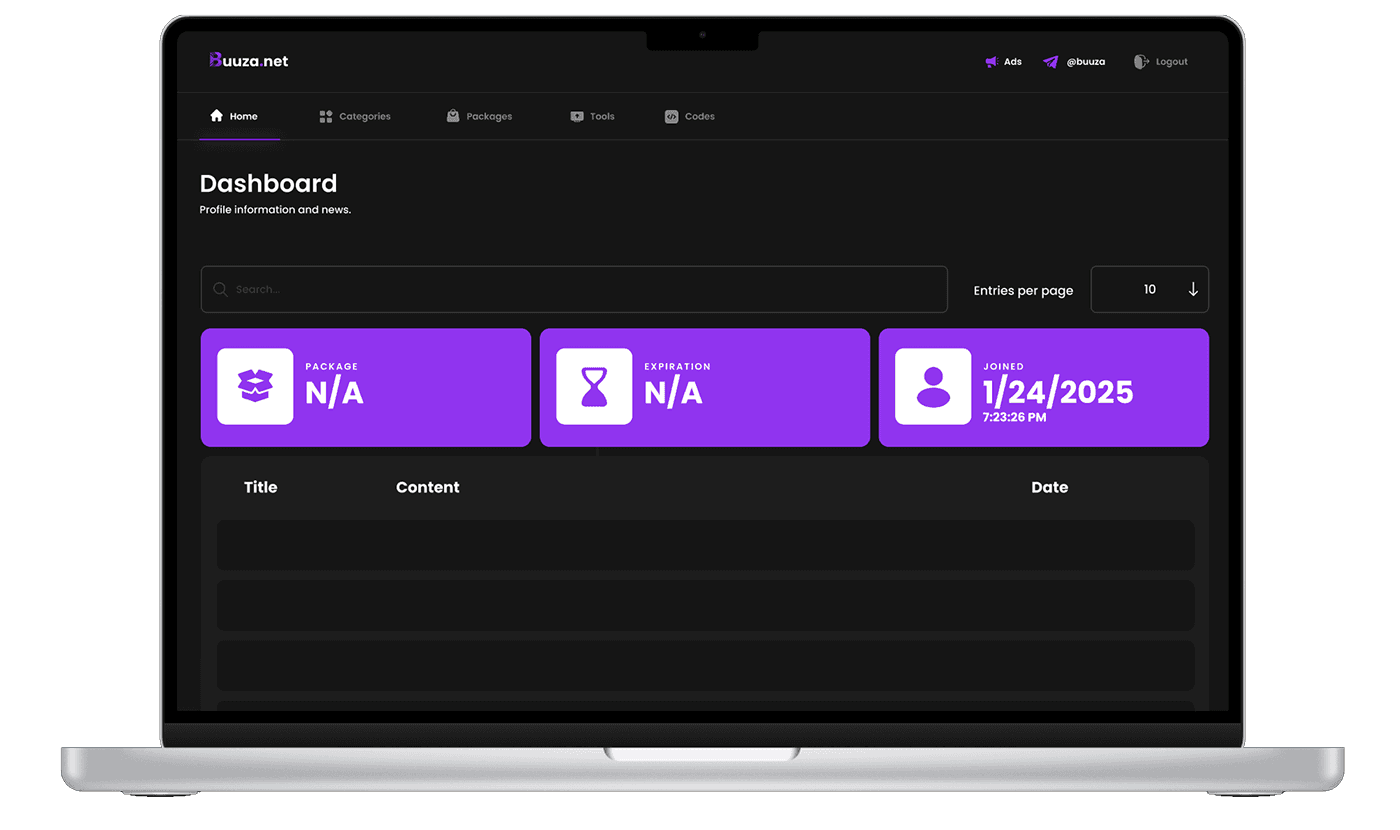The width and height of the screenshot is (1400, 830).
Task: Open the Entries per page dropdown
Action: [1149, 289]
